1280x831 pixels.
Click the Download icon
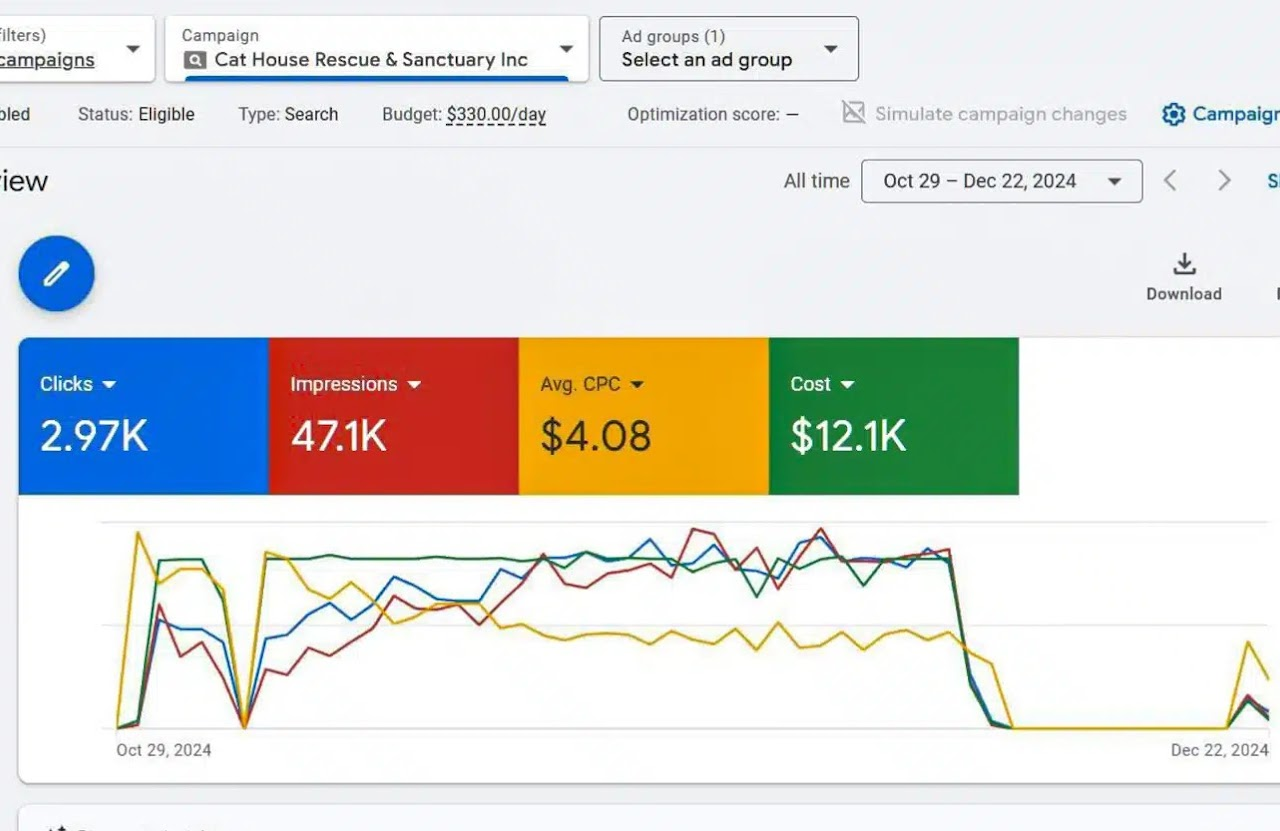pyautogui.click(x=1184, y=264)
